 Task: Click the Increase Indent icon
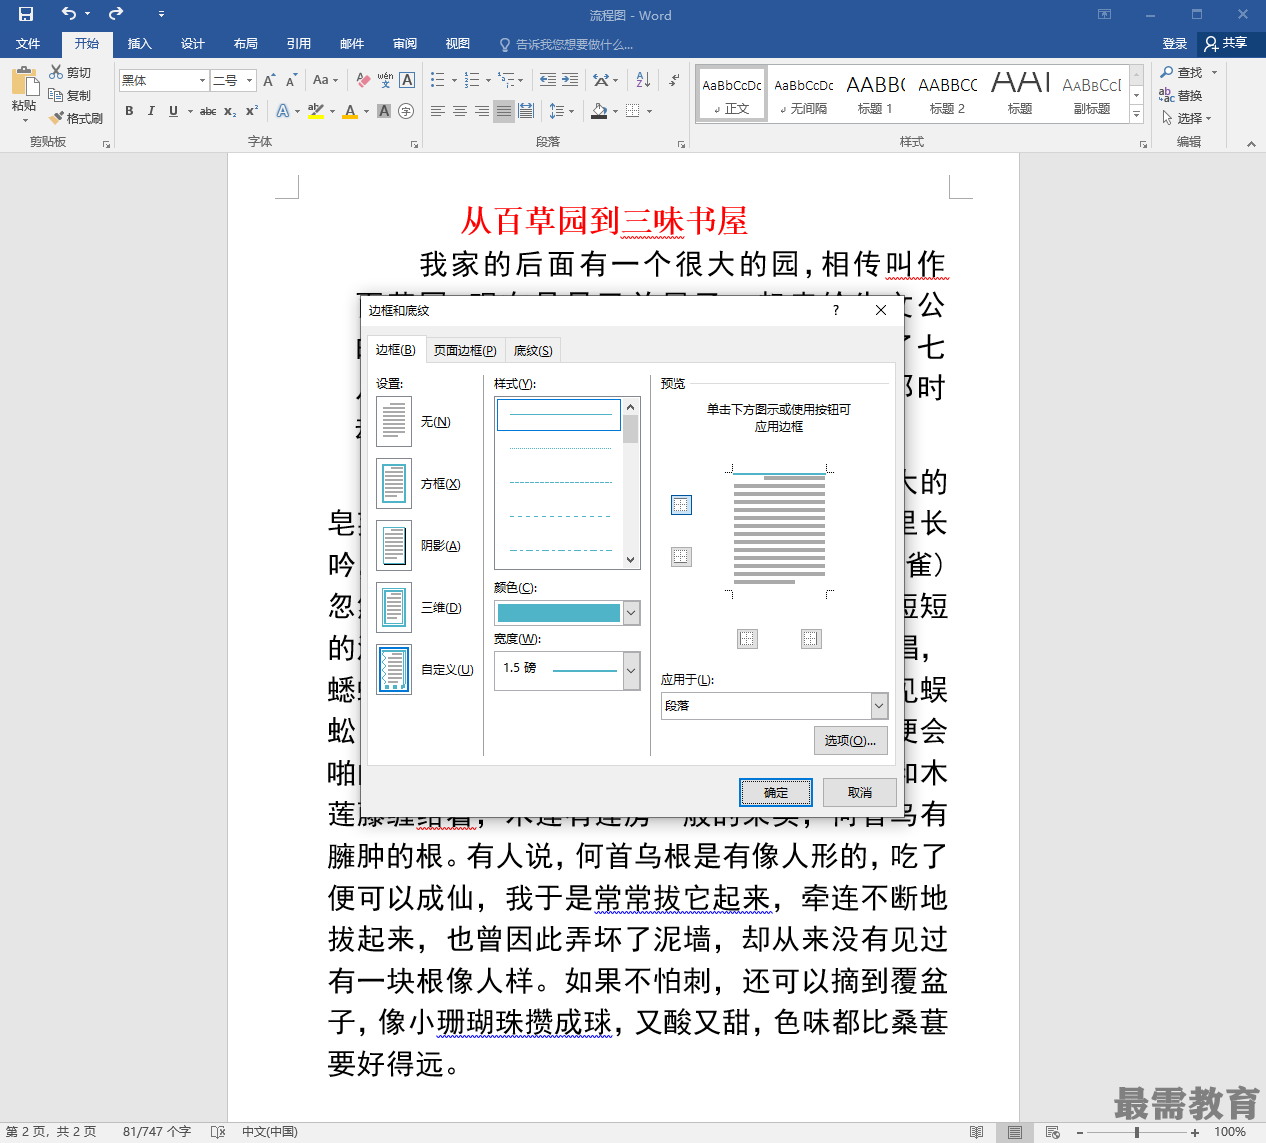(570, 80)
